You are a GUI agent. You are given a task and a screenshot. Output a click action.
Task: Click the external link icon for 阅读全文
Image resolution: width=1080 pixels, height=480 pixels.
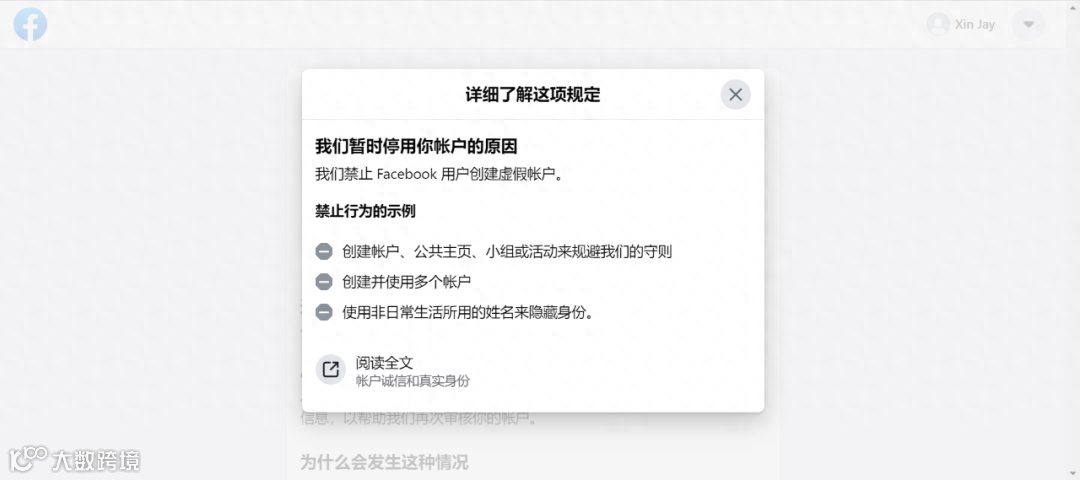(331, 370)
